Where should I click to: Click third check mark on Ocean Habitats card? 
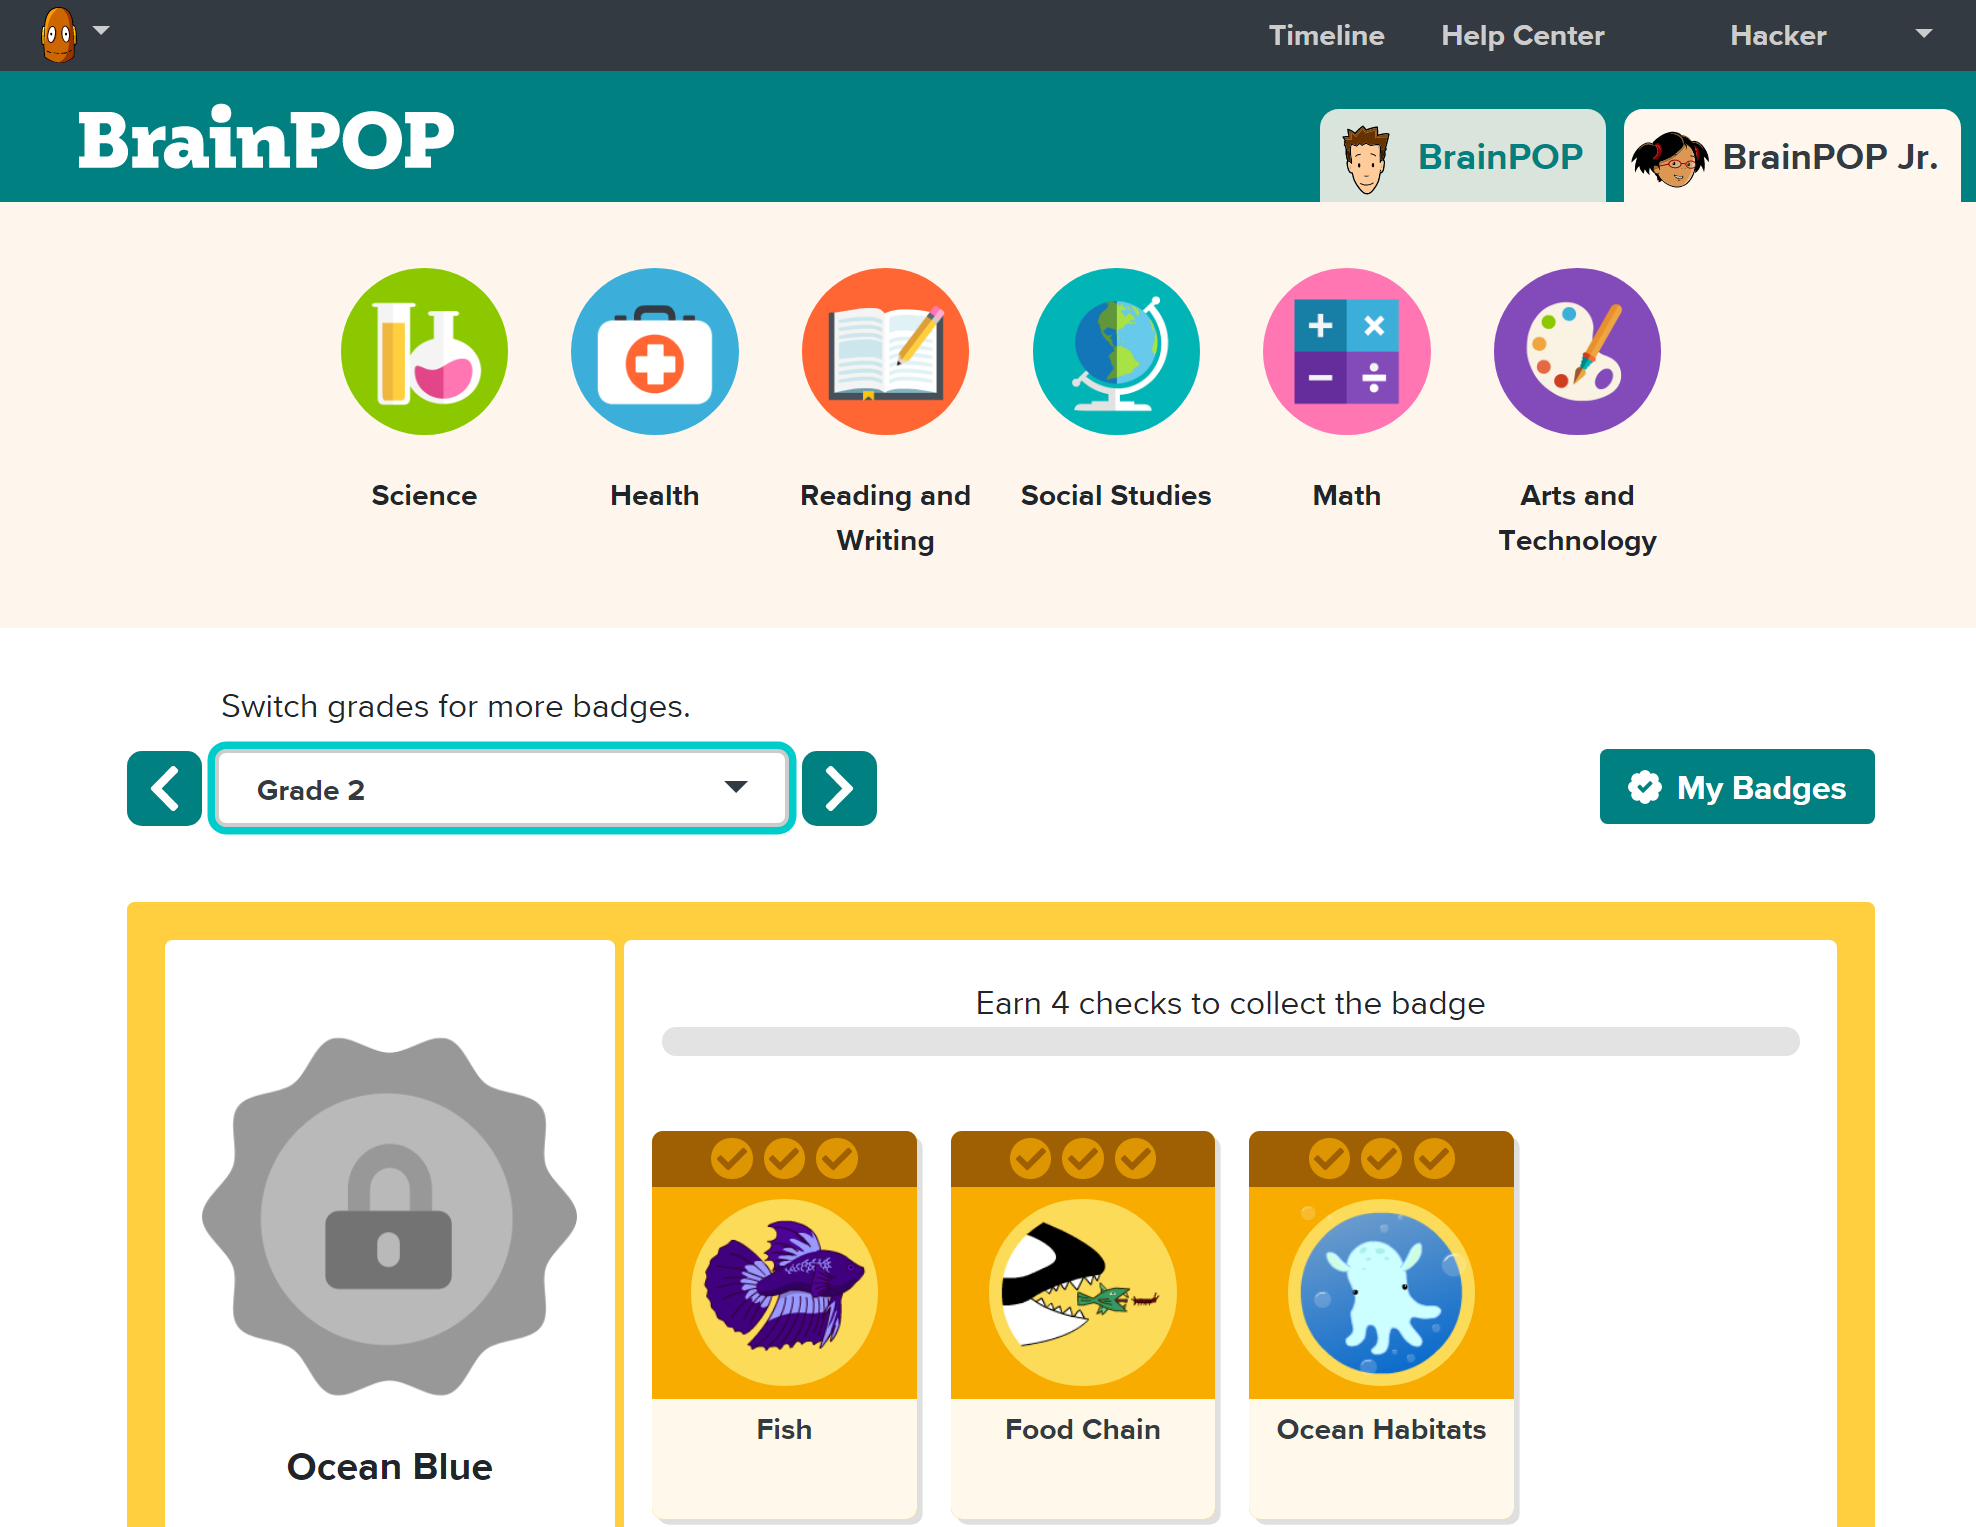pyautogui.click(x=1434, y=1159)
